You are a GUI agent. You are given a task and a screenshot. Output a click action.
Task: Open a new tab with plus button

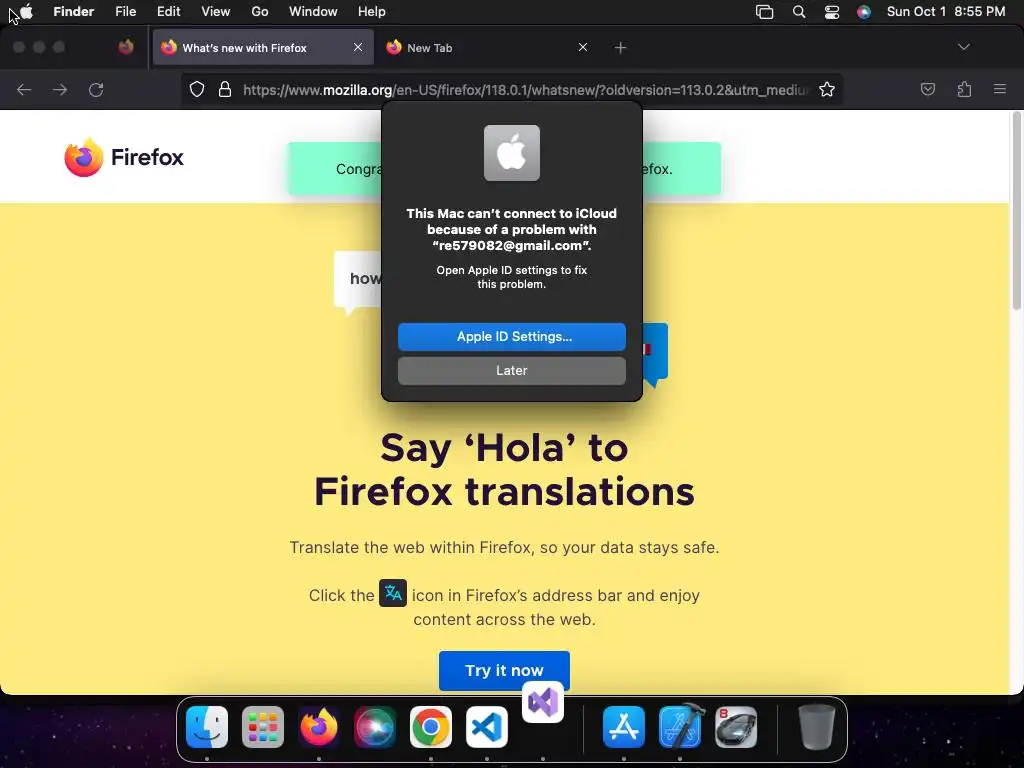pos(620,48)
